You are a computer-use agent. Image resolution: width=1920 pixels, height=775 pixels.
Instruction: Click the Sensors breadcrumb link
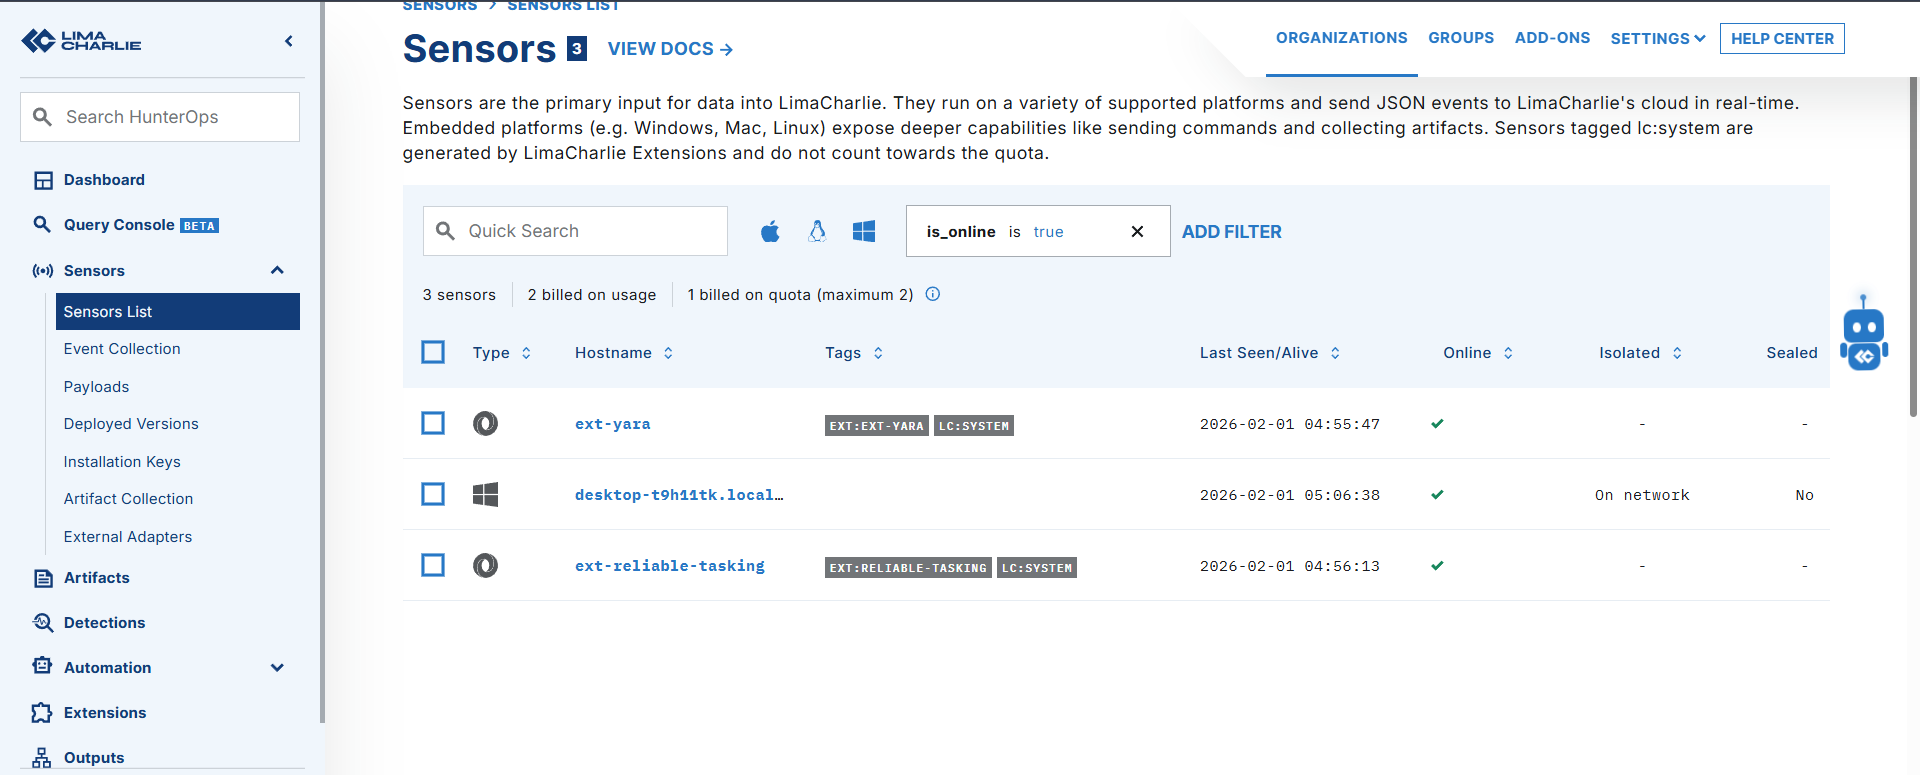(x=440, y=6)
